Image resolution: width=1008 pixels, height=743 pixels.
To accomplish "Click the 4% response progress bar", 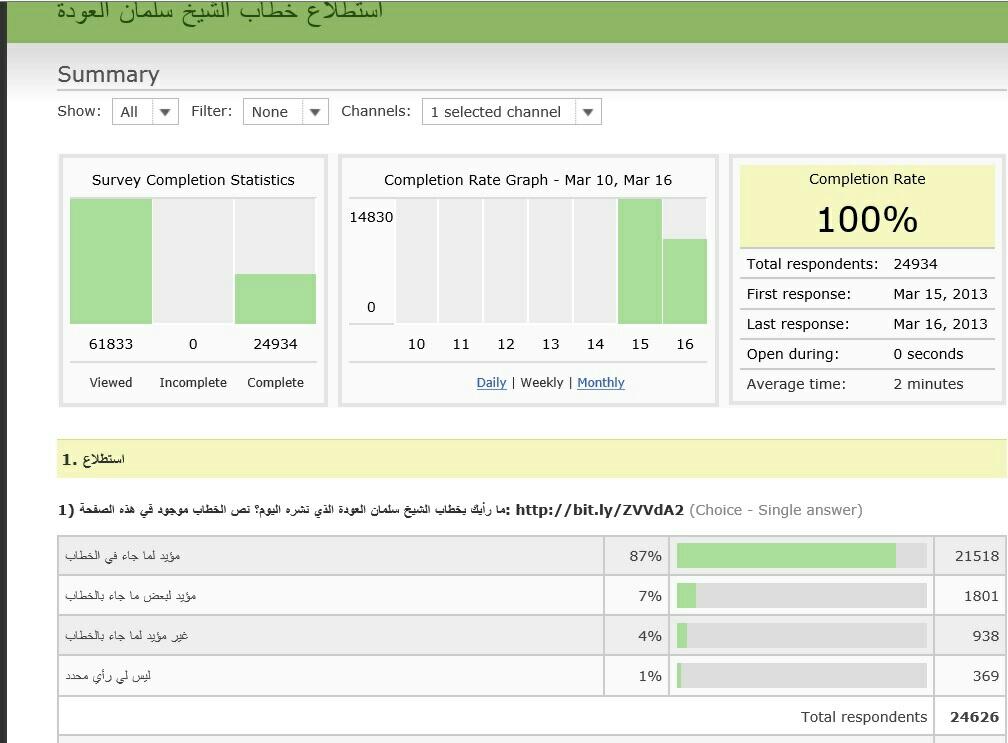I will 801,636.
